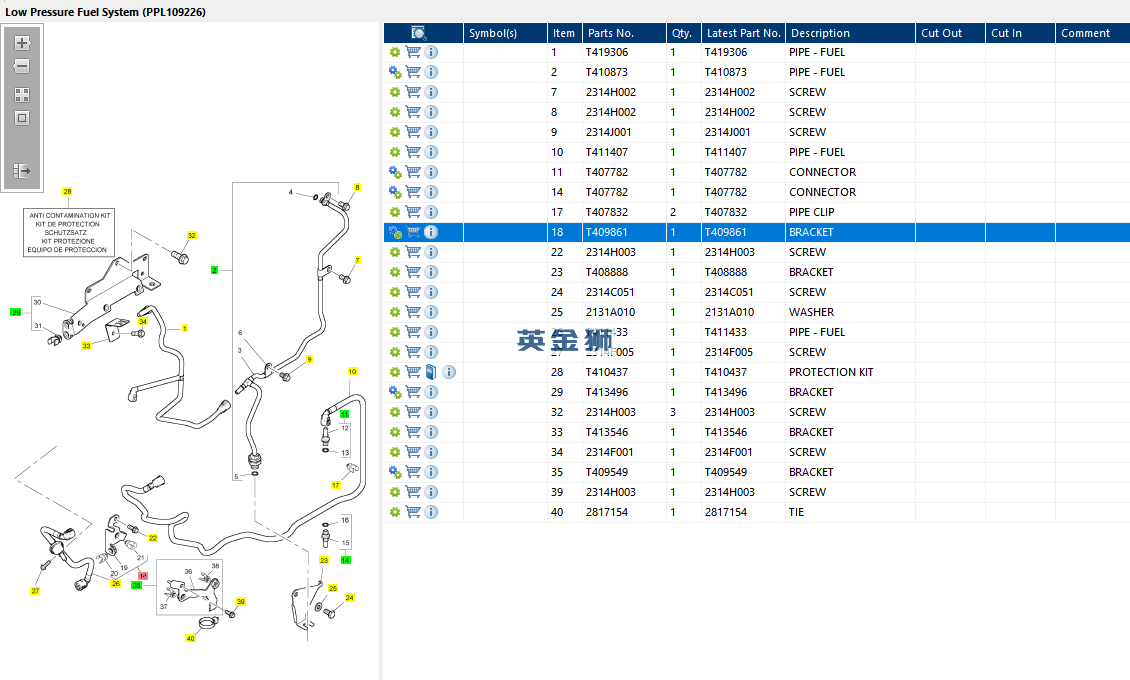The image size is (1130, 680).
Task: Click green gear icon for item 9 2314J001
Action: click(395, 132)
